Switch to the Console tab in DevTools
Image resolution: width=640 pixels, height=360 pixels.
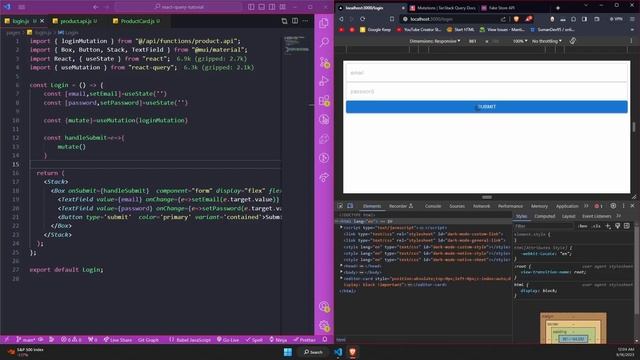(433, 206)
